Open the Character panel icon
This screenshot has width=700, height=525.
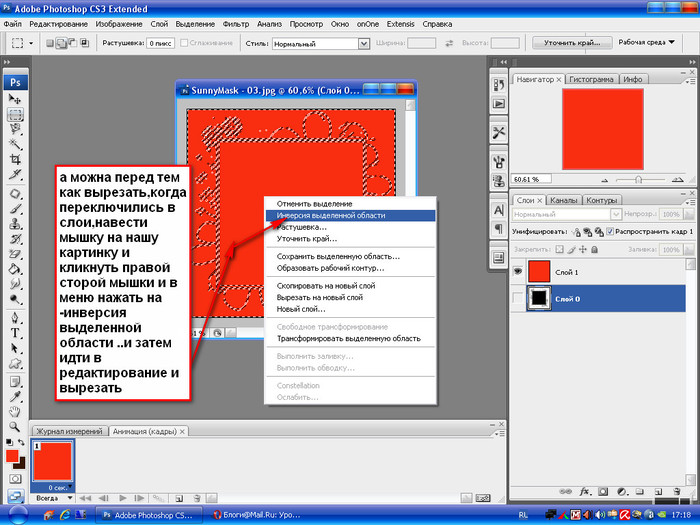click(x=499, y=210)
